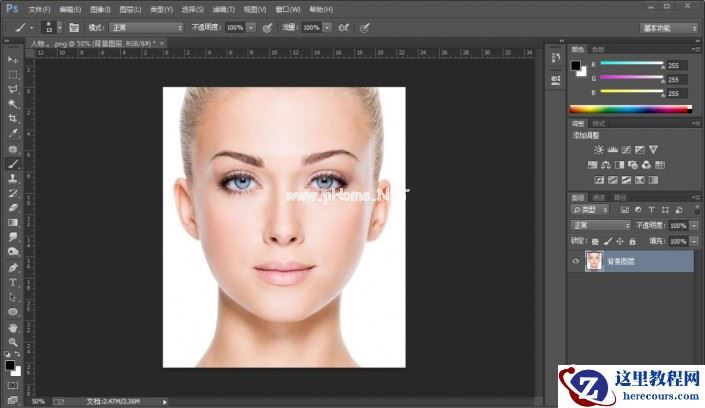Expand the 基本功能 workspace dropdown

[670, 28]
